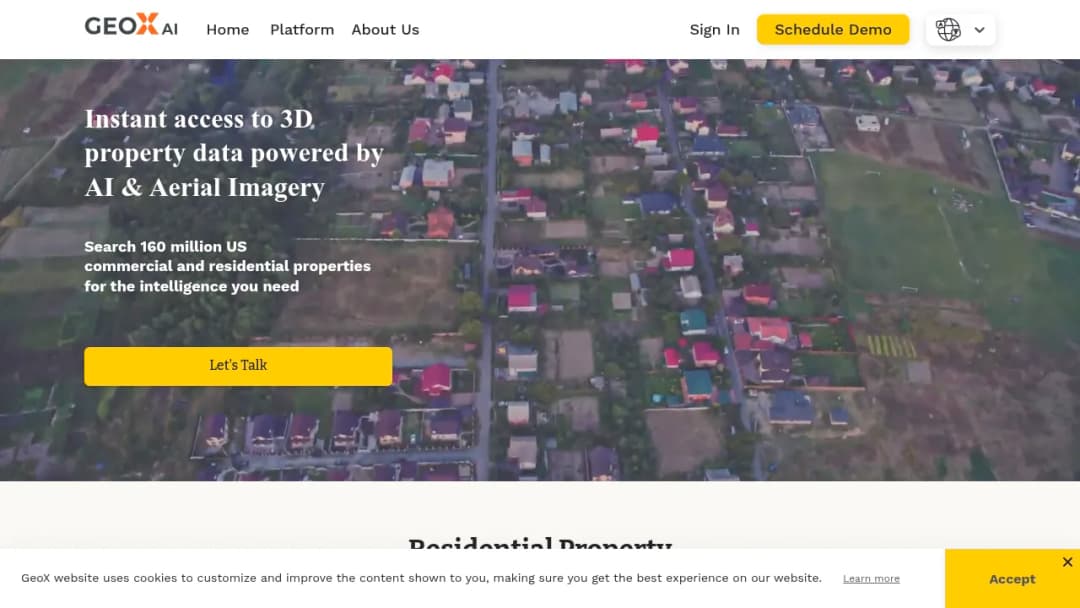Viewport: 1080px width, 608px height.
Task: Go to the Home menu item
Action: (227, 30)
